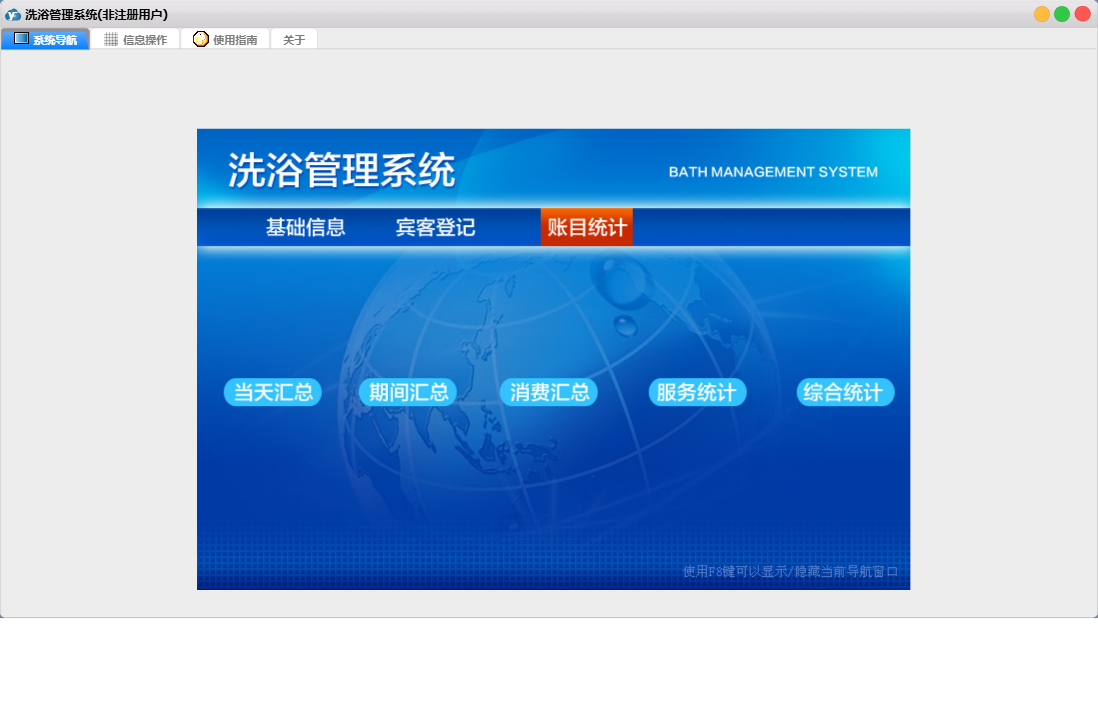
Task: Click the F8 hint text at bottom
Action: (790, 571)
